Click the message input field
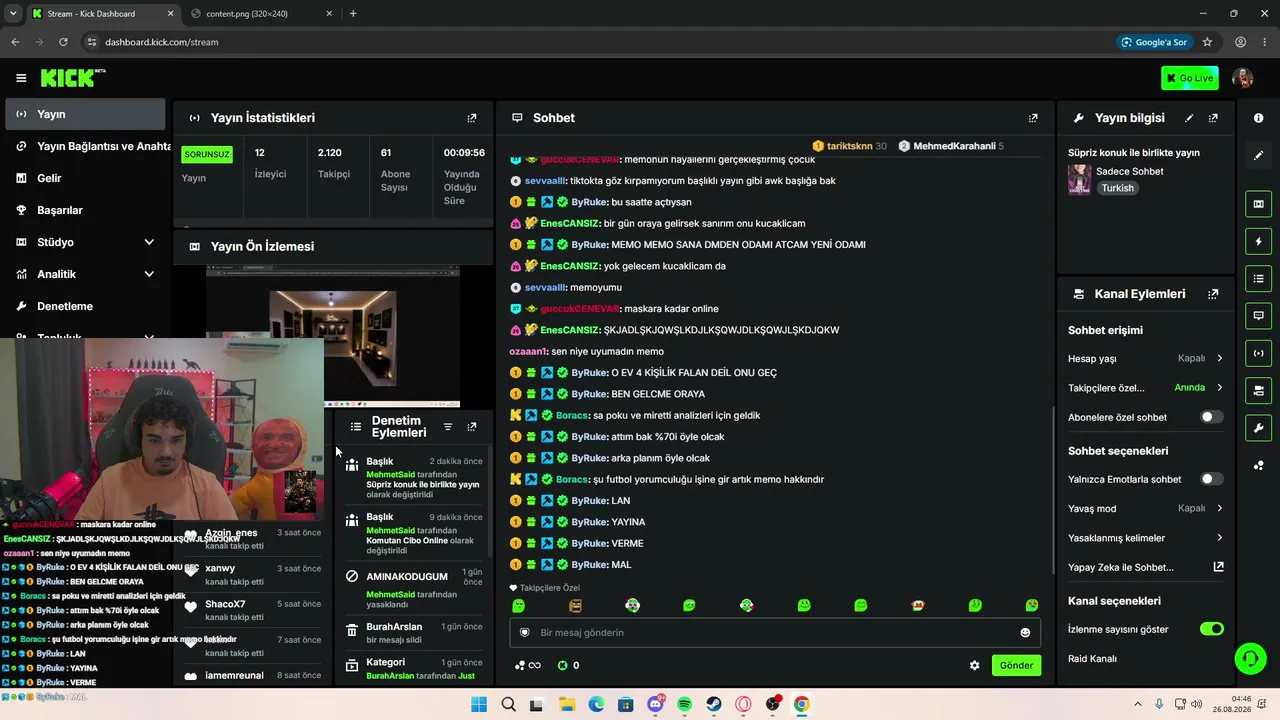 (x=775, y=633)
